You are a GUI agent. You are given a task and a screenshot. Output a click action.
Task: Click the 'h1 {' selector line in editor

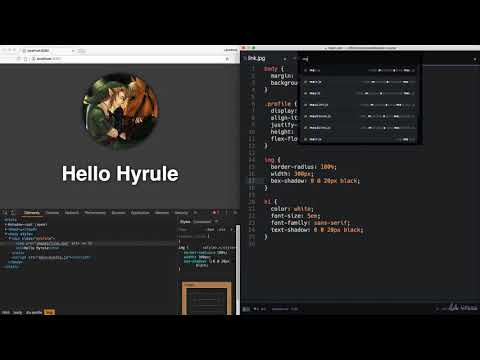coord(270,202)
